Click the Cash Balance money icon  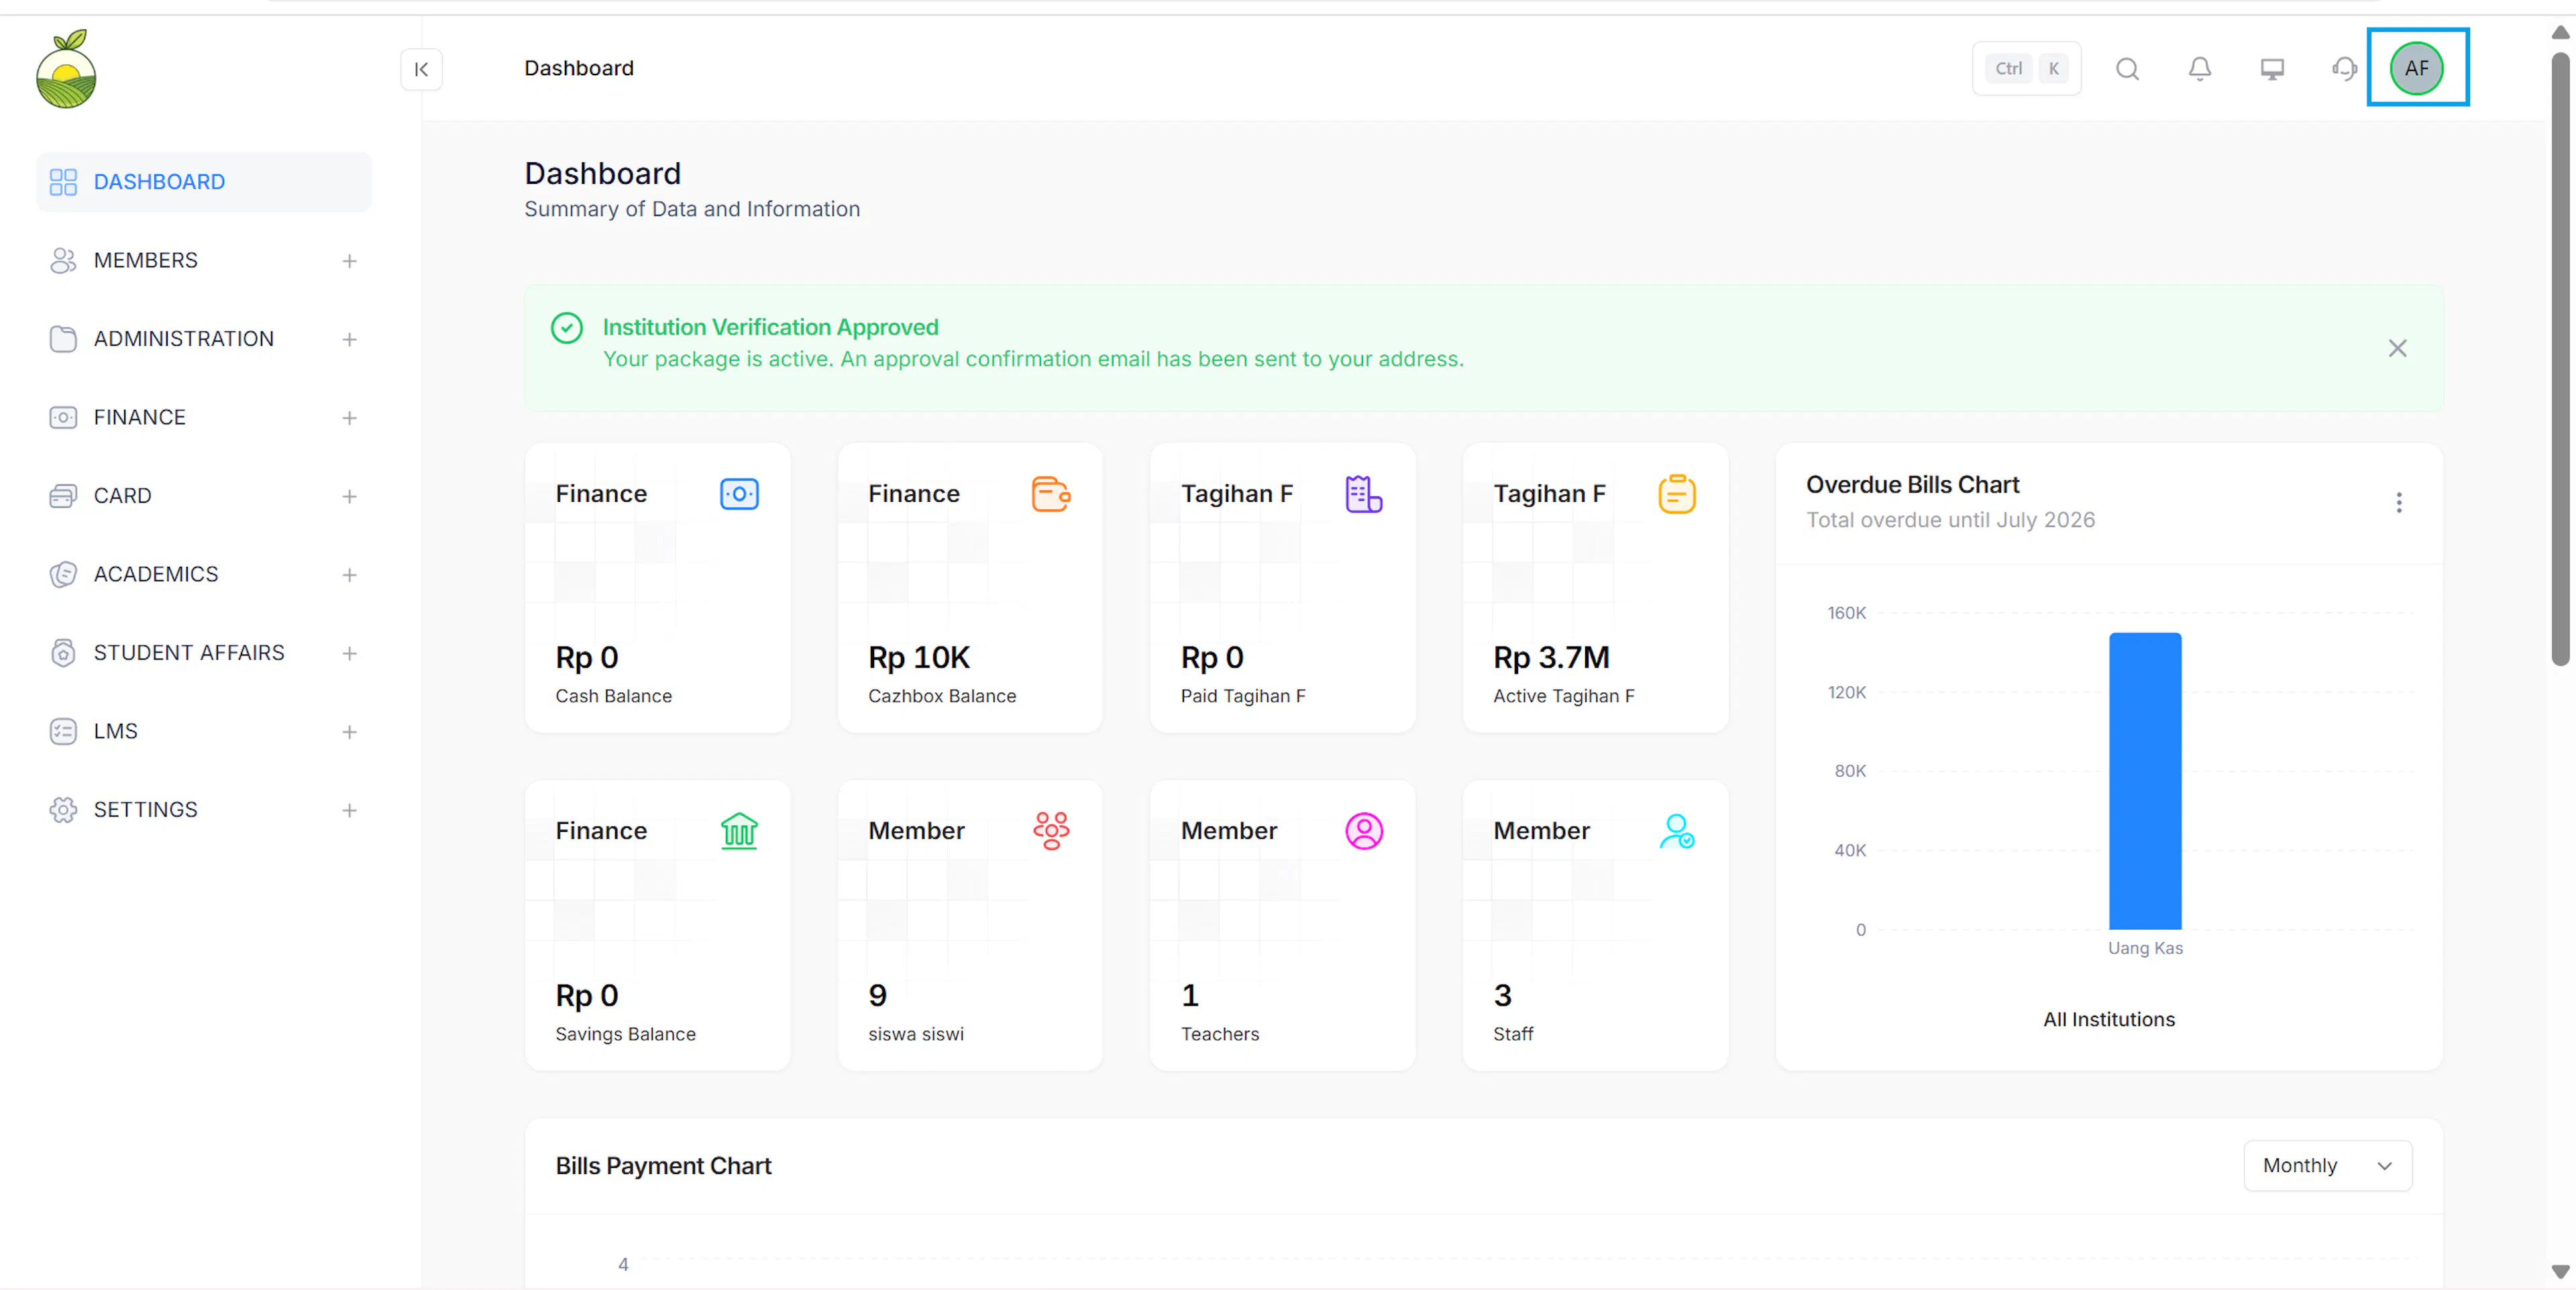click(x=739, y=494)
